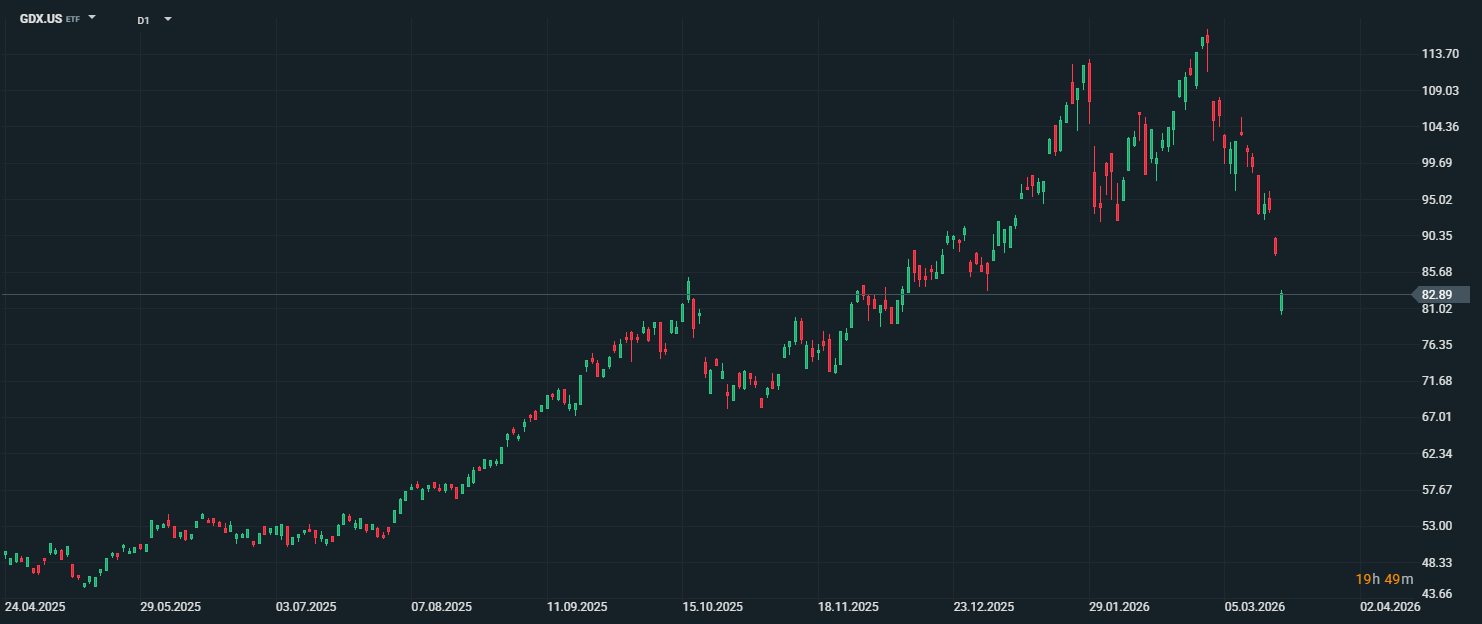This screenshot has height=624, width=1482.
Task: Click the 05.03.2026 date axis label
Action: click(1255, 607)
